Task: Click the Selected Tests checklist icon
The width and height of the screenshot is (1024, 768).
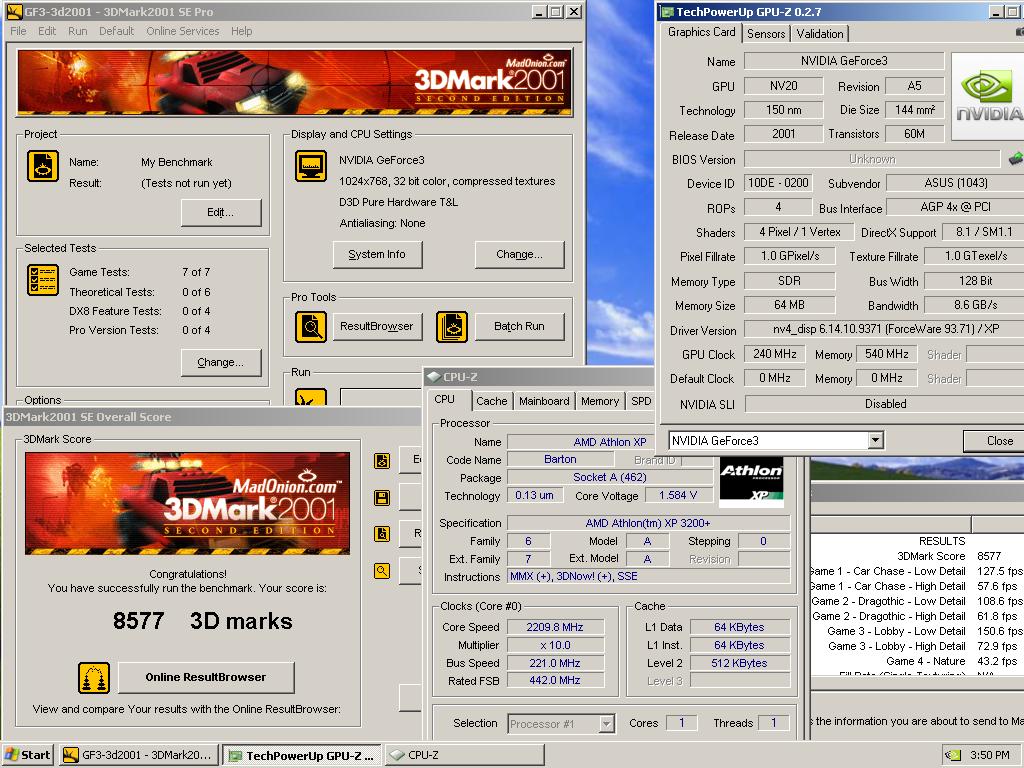Action: [43, 280]
